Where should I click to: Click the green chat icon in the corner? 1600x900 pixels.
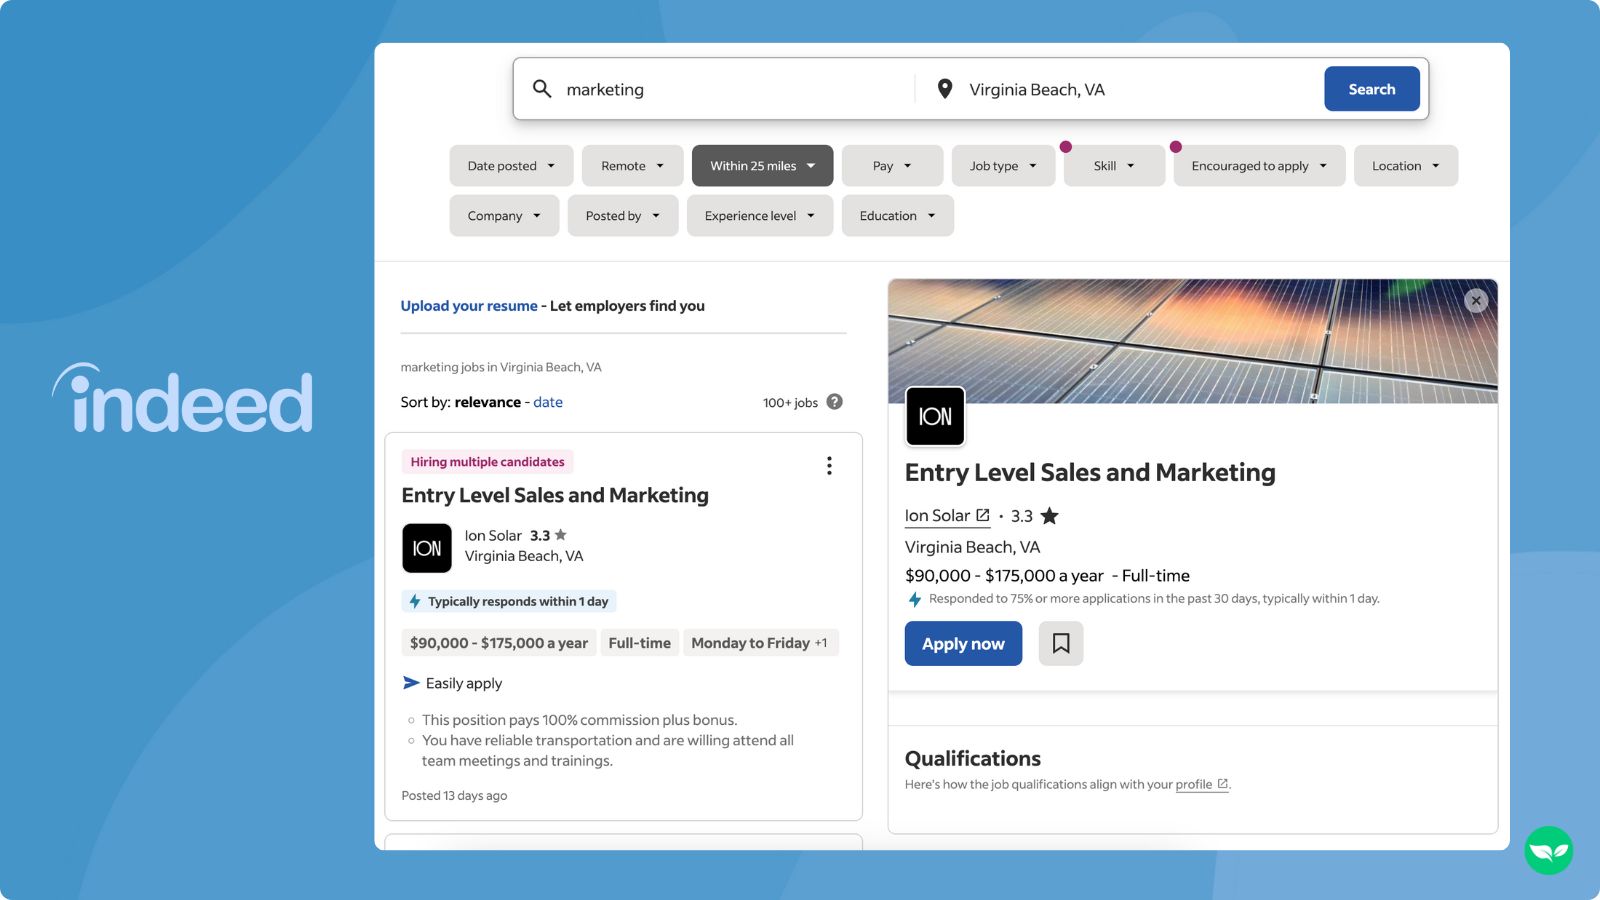(1547, 850)
